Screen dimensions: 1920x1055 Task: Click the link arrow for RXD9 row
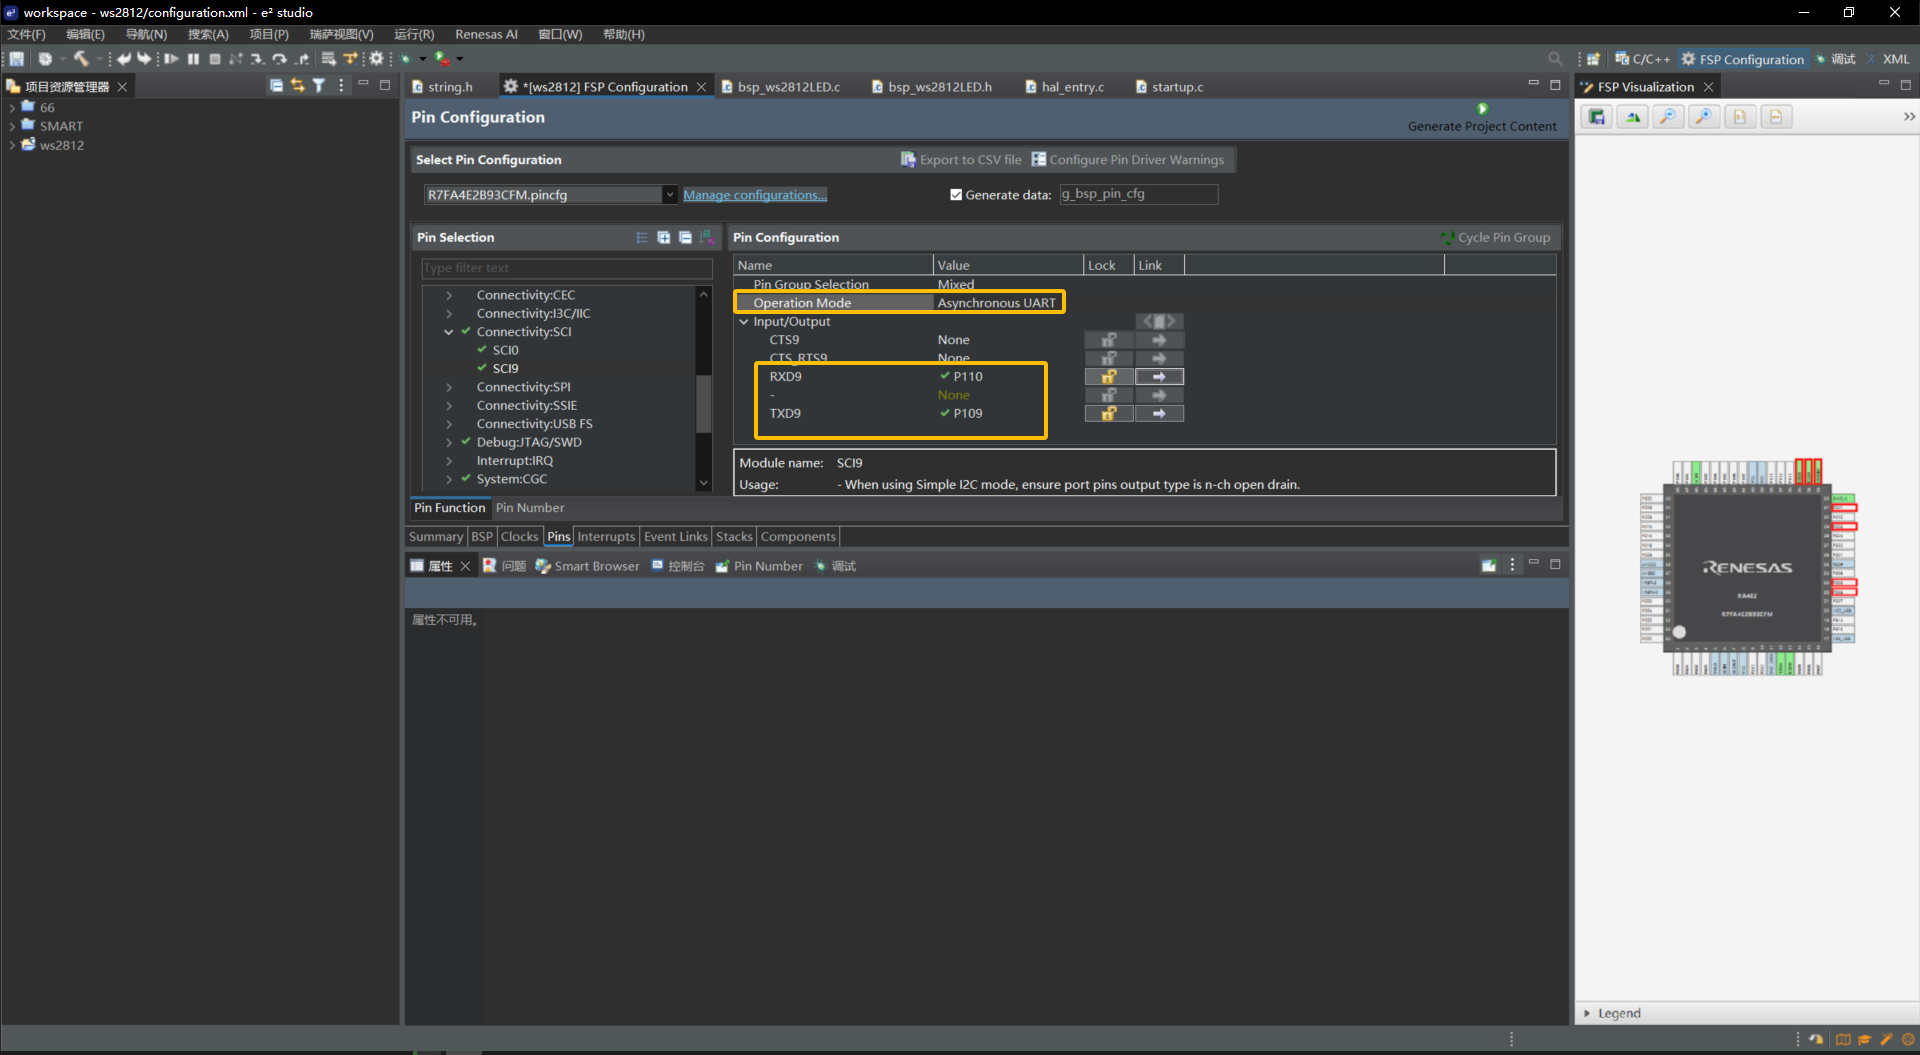pos(1159,377)
